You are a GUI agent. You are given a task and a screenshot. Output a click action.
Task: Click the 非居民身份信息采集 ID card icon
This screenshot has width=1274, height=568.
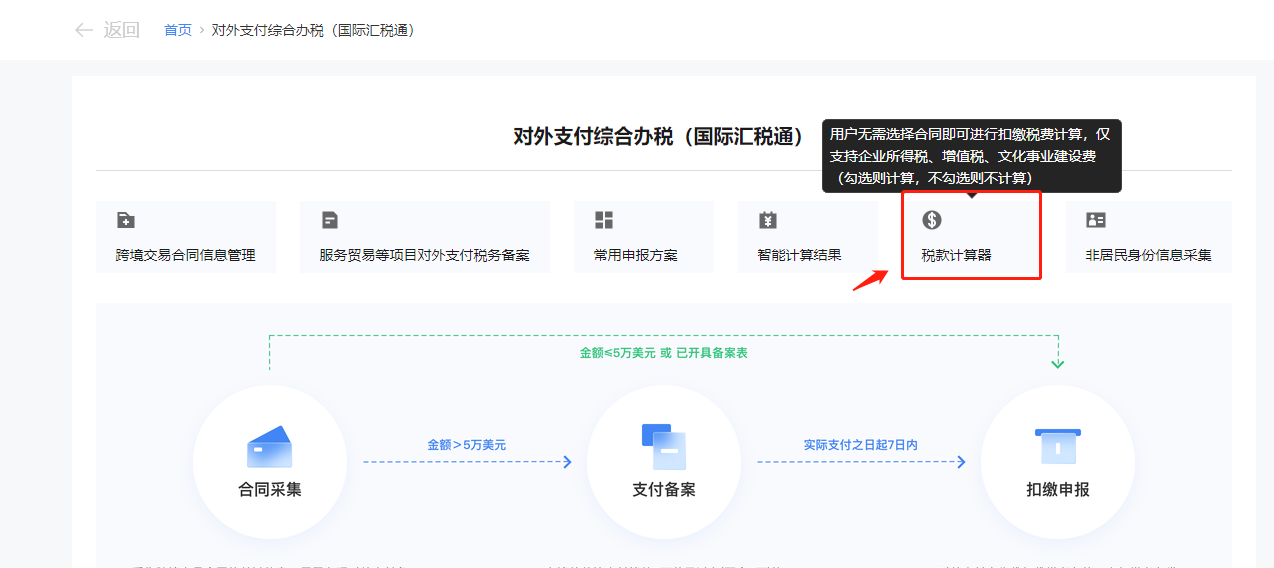tap(1096, 220)
